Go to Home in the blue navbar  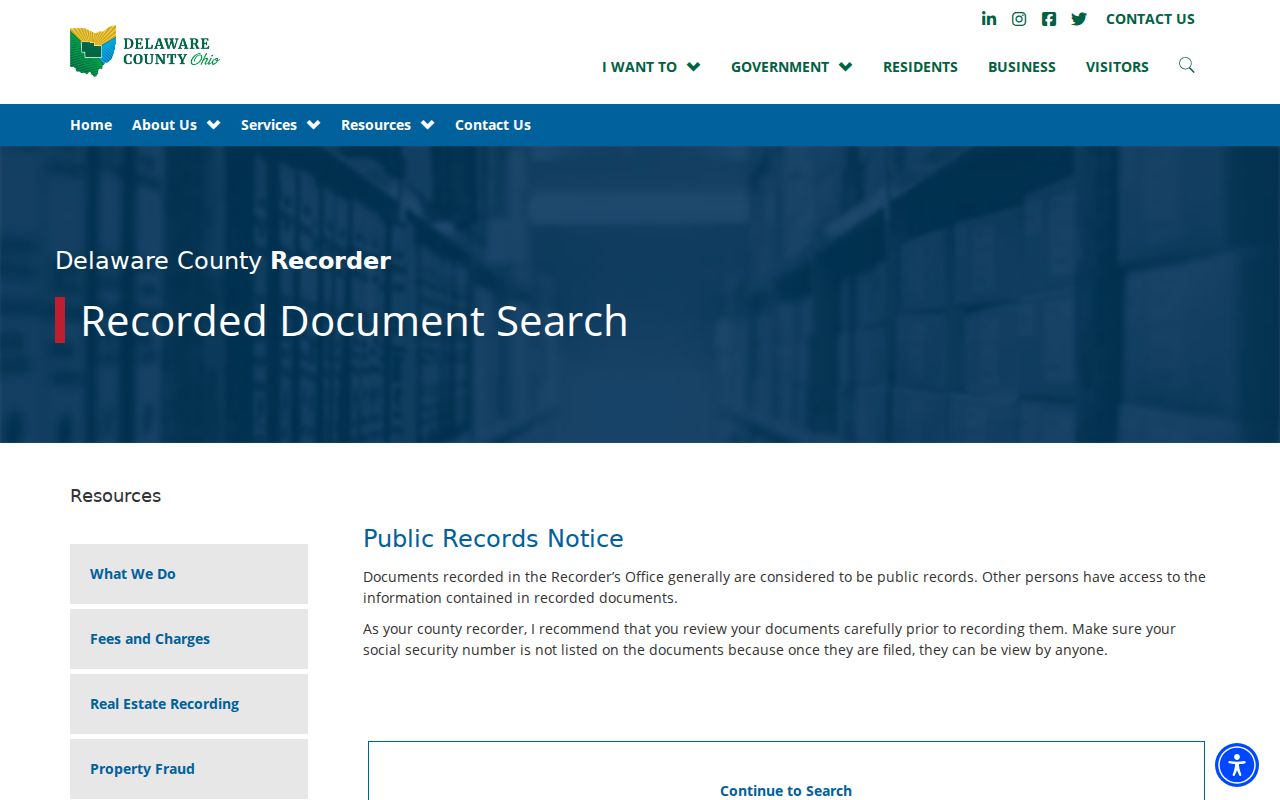pyautogui.click(x=91, y=125)
